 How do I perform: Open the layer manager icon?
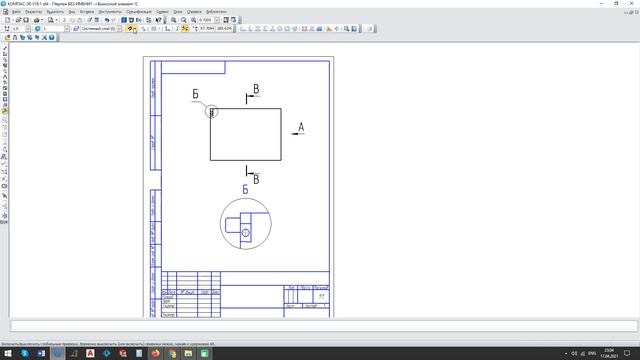[x=76, y=29]
